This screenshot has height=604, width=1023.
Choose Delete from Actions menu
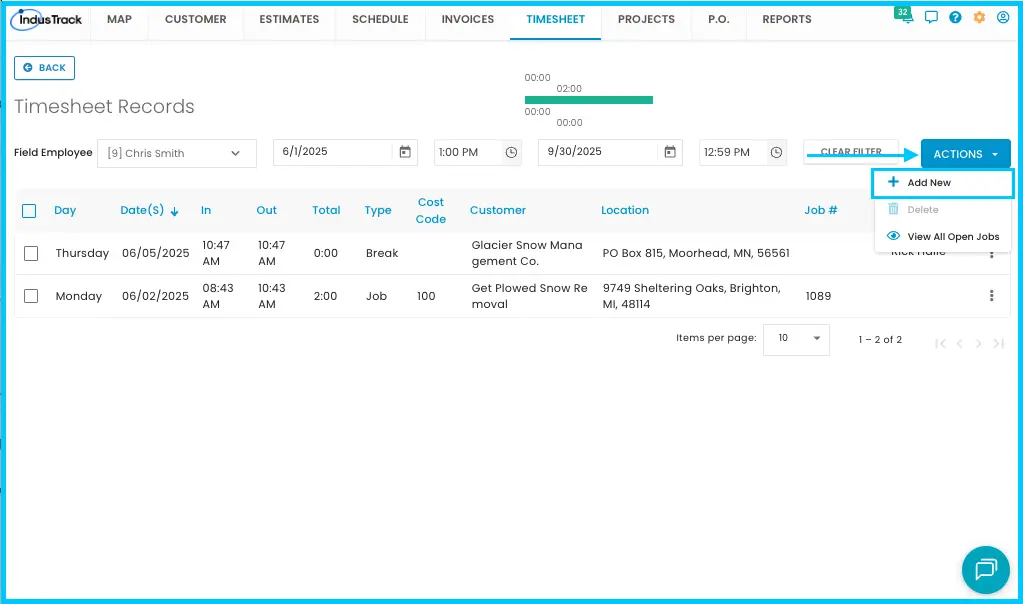[943, 209]
